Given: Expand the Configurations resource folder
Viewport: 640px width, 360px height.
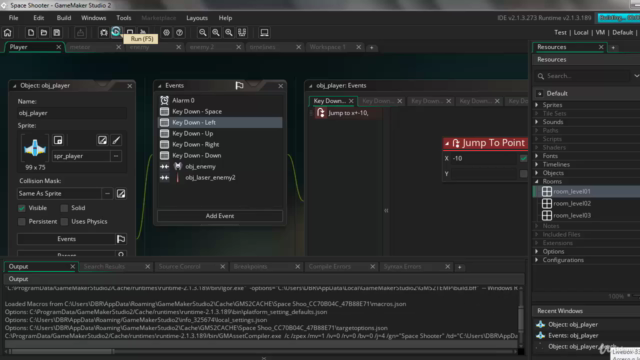Looking at the screenshot, I should (537, 260).
